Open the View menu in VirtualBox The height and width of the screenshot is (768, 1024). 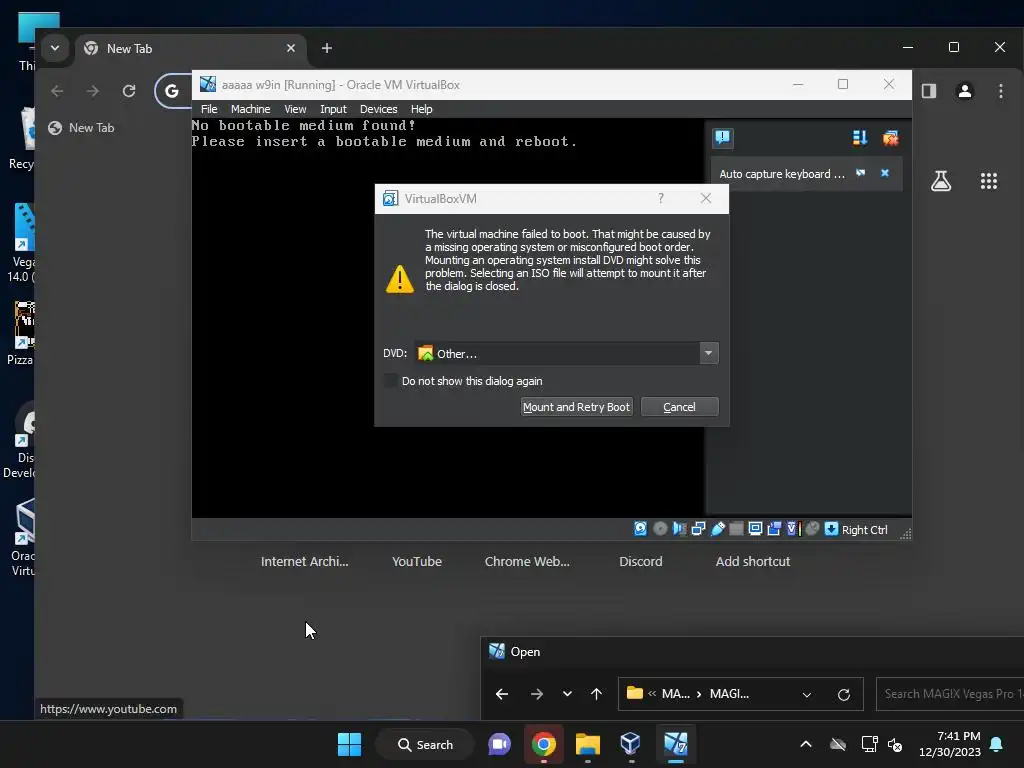point(295,109)
